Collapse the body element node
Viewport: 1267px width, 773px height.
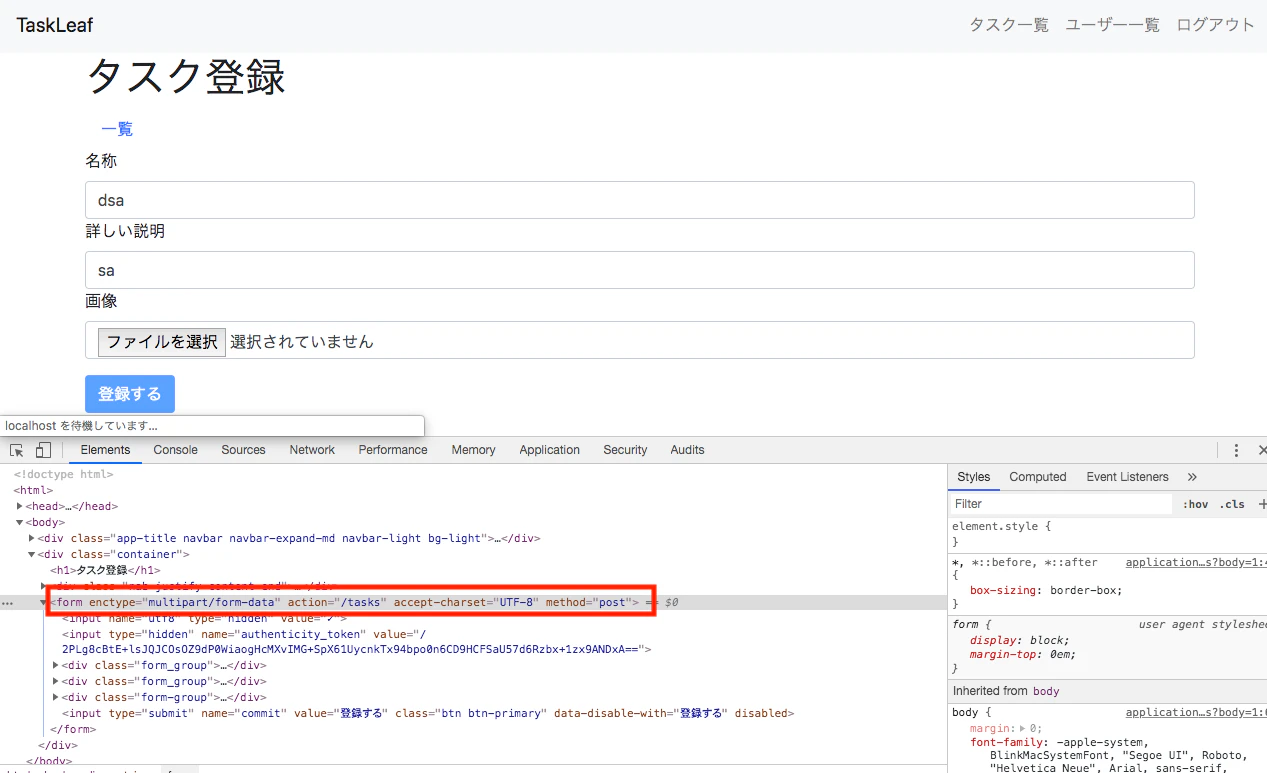click(20, 522)
